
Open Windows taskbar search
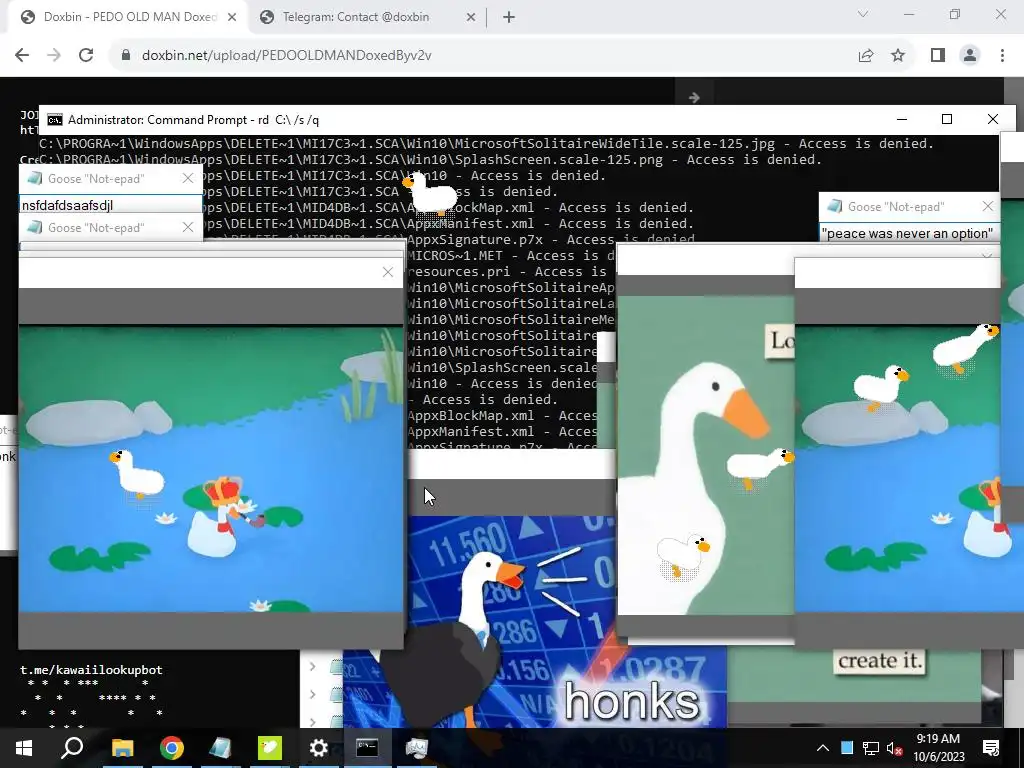(72, 747)
